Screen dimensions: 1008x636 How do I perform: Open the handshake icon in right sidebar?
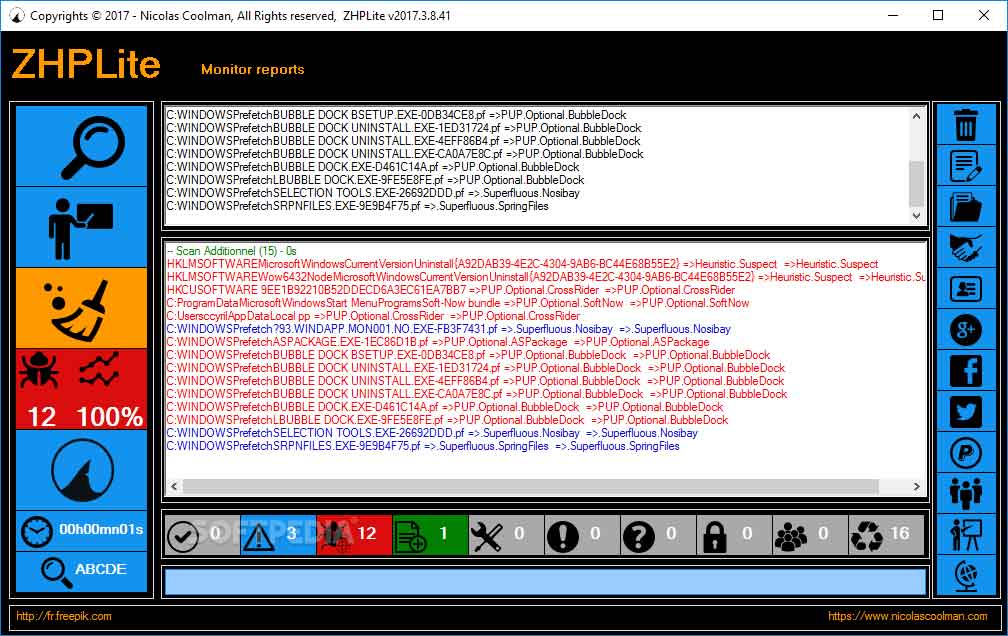click(x=965, y=248)
